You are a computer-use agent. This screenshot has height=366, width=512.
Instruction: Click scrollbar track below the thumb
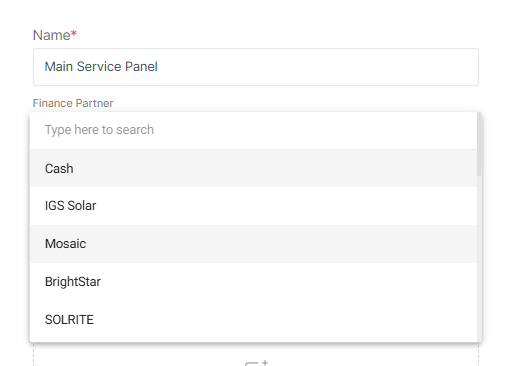pyautogui.click(x=479, y=258)
